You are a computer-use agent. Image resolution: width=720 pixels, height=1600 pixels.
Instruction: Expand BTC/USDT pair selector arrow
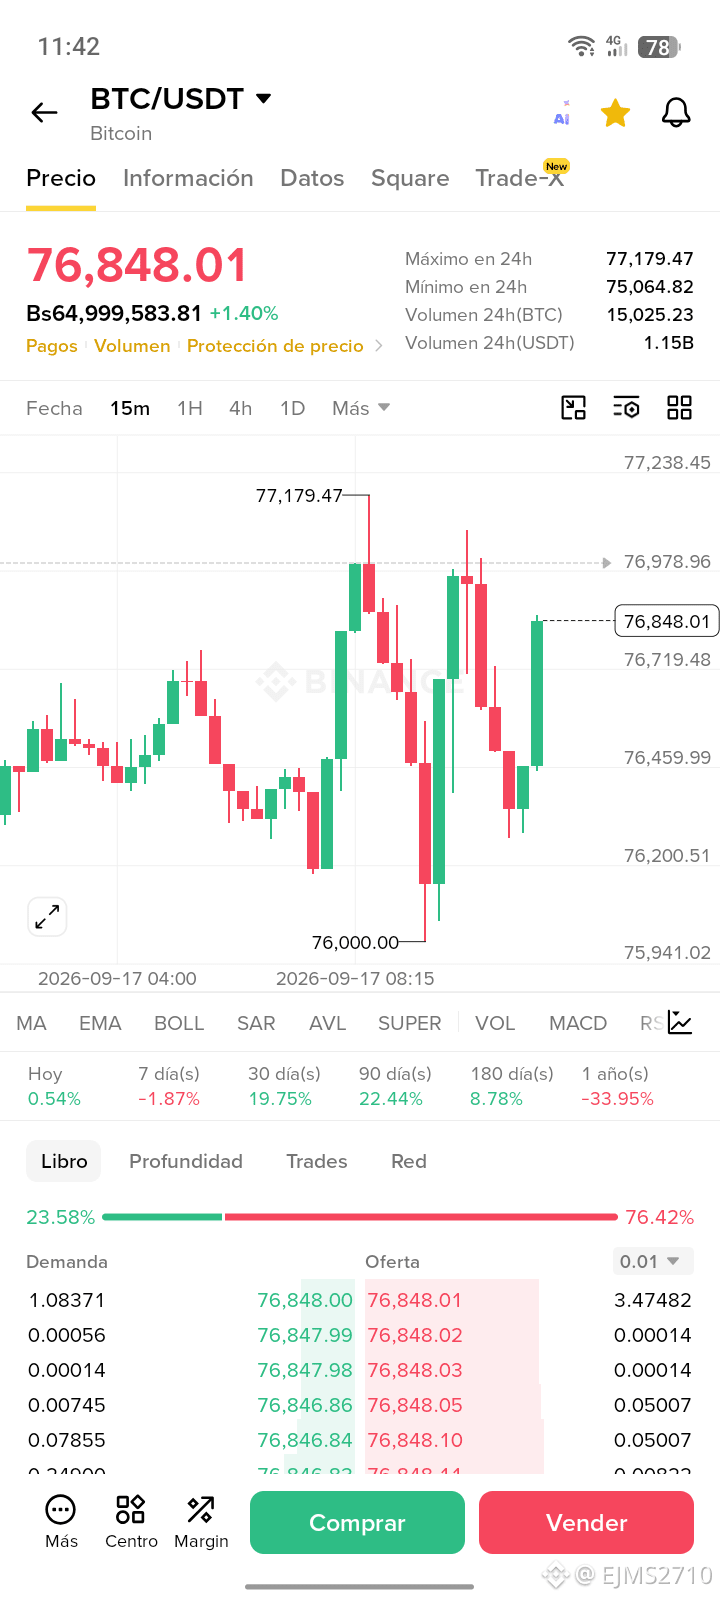(264, 98)
